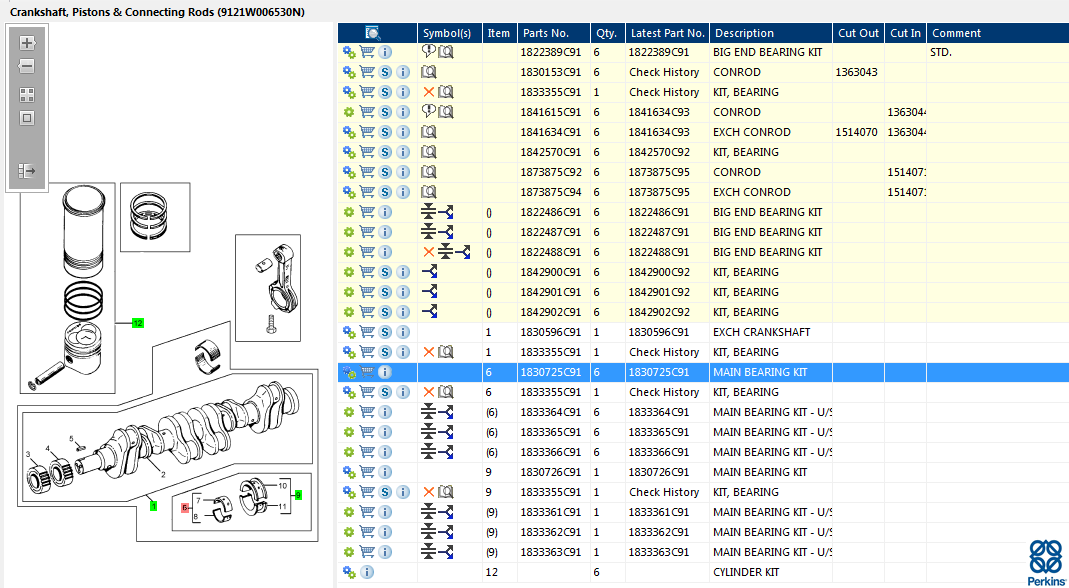The width and height of the screenshot is (1069, 588).
Task: Click the single-square icon in diagram toolbar
Action: [27, 118]
